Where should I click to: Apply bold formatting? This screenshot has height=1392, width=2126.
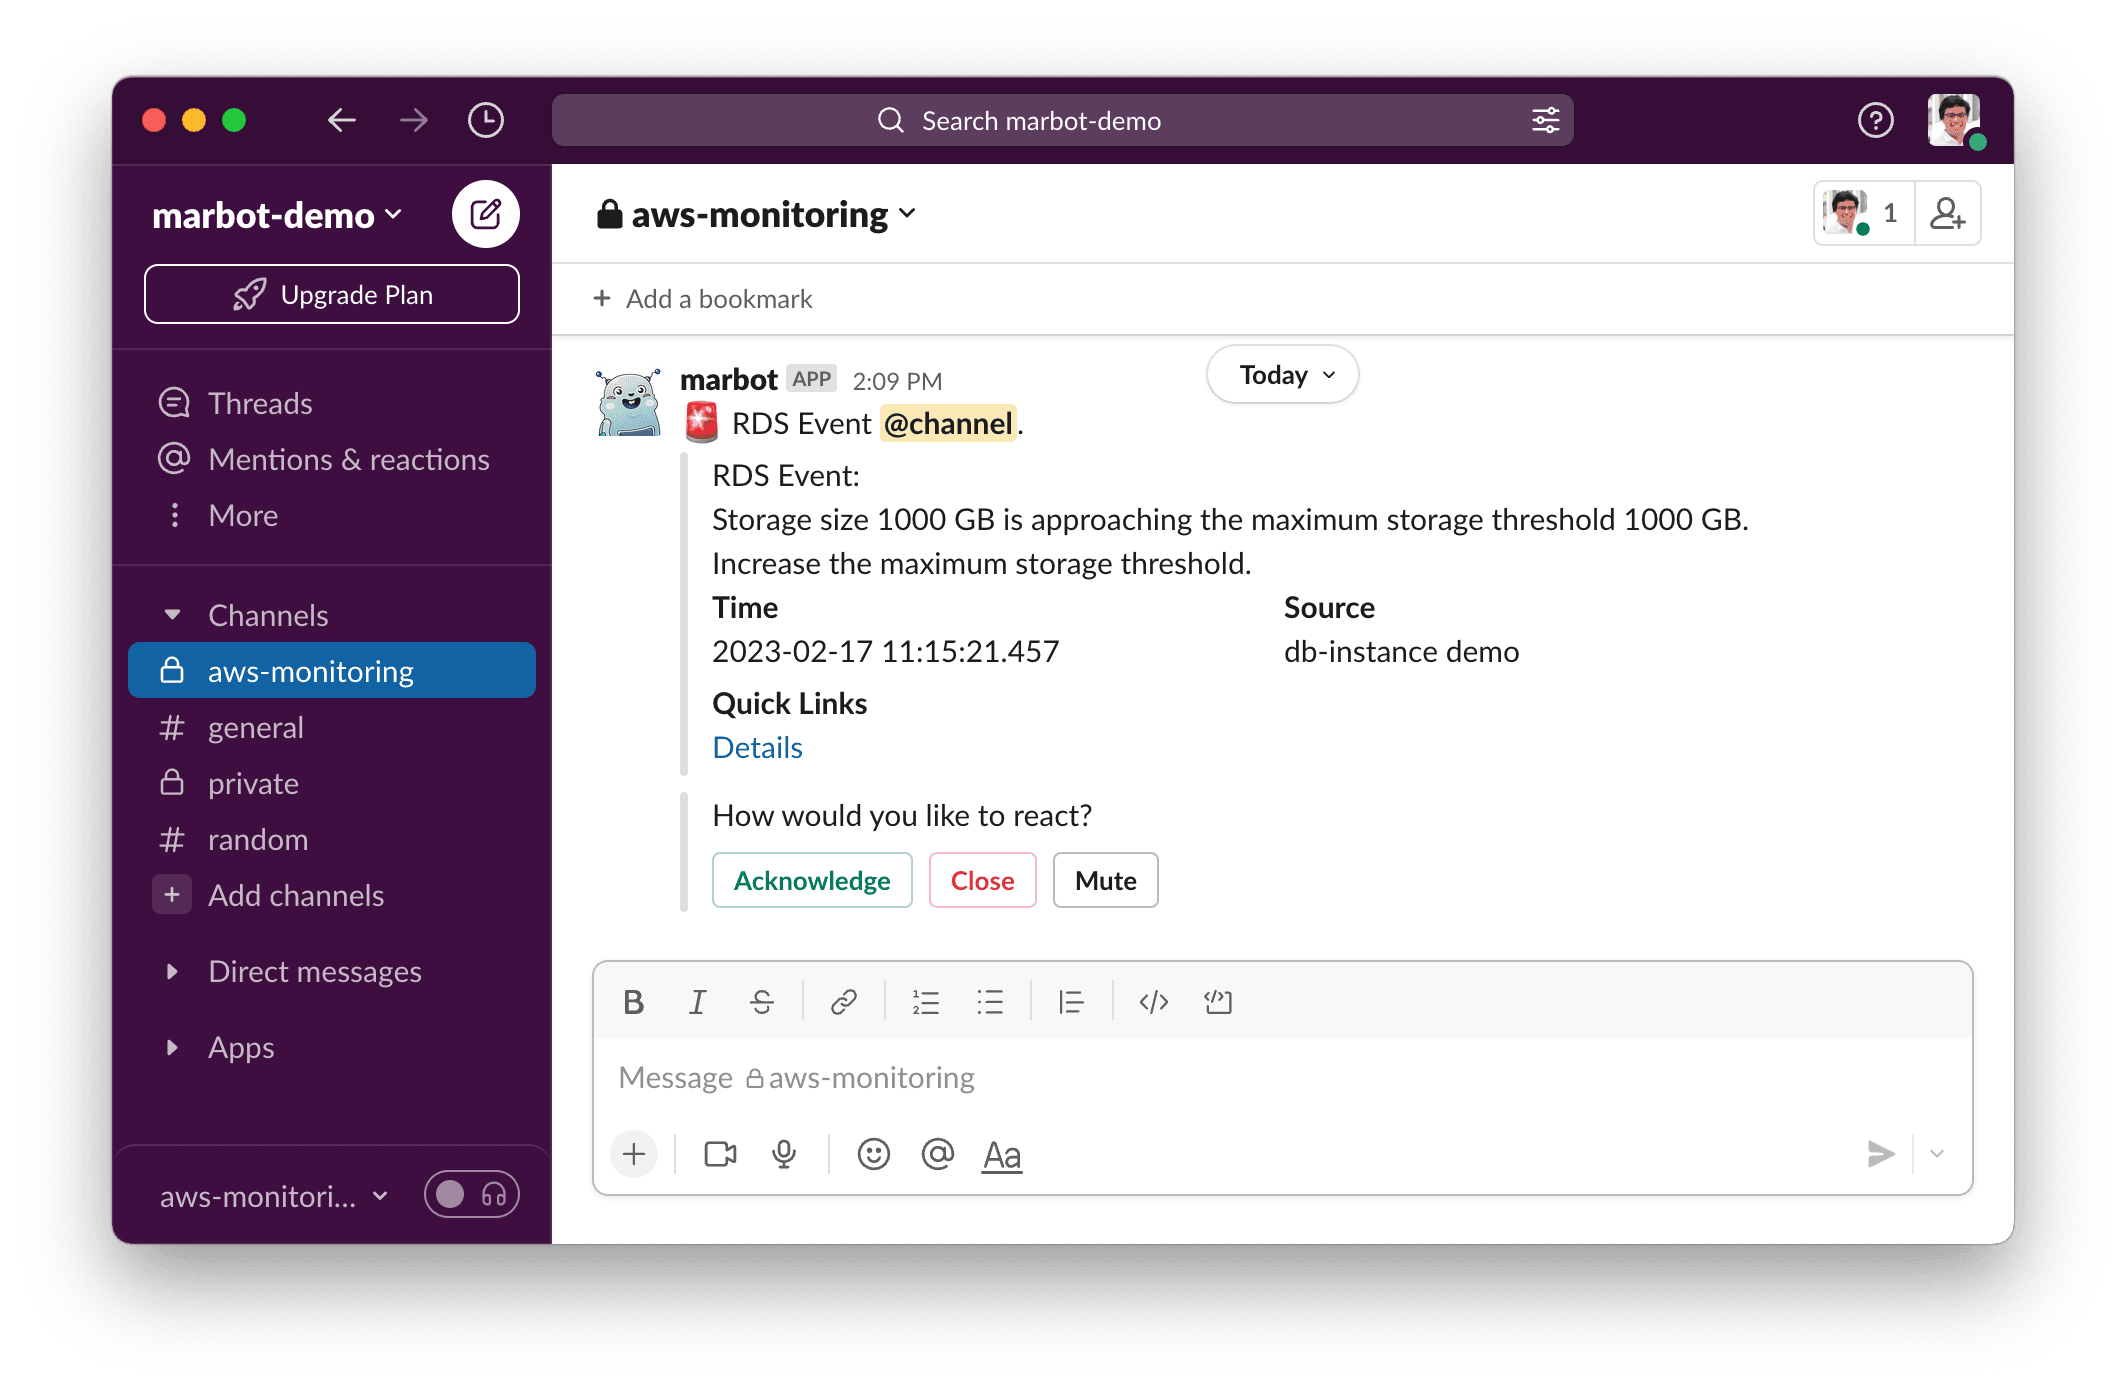pos(633,1002)
